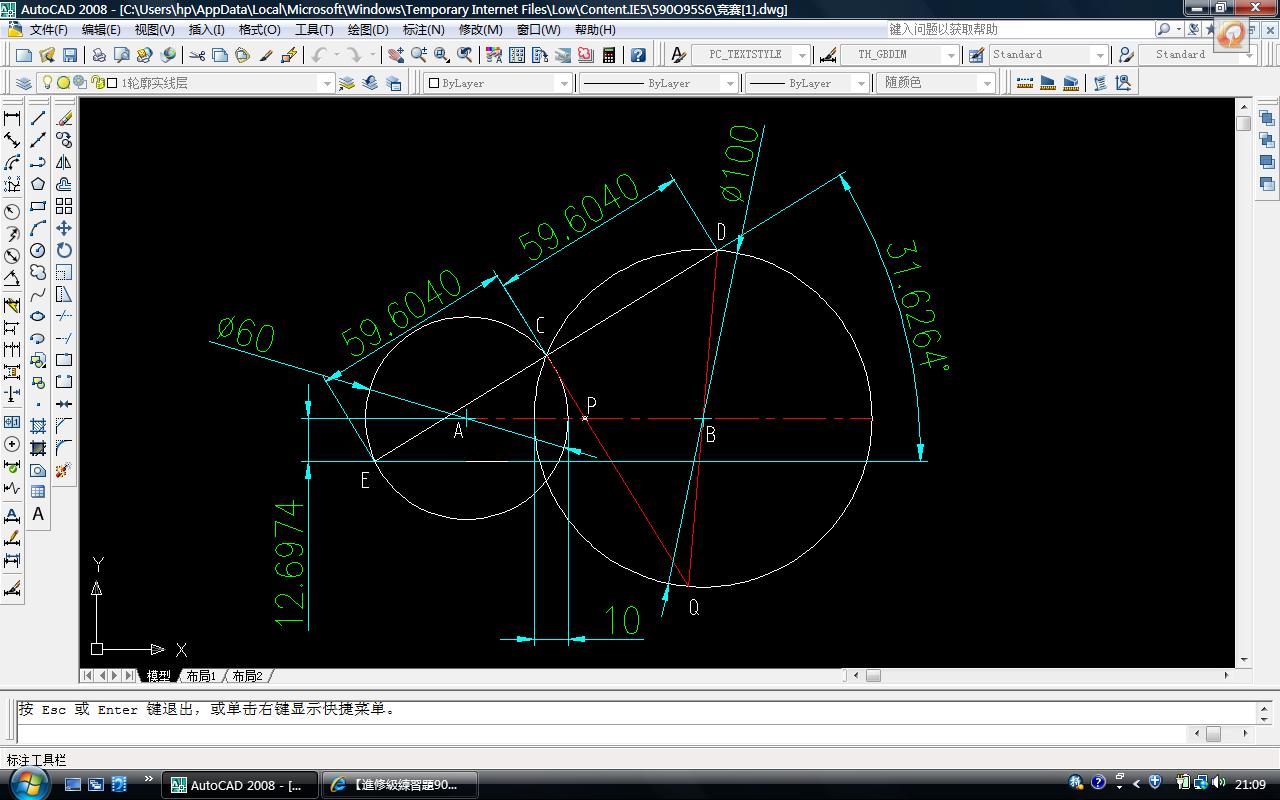Switch to the 布局1 layout tab
Viewport: 1280px width, 800px height.
(x=201, y=676)
